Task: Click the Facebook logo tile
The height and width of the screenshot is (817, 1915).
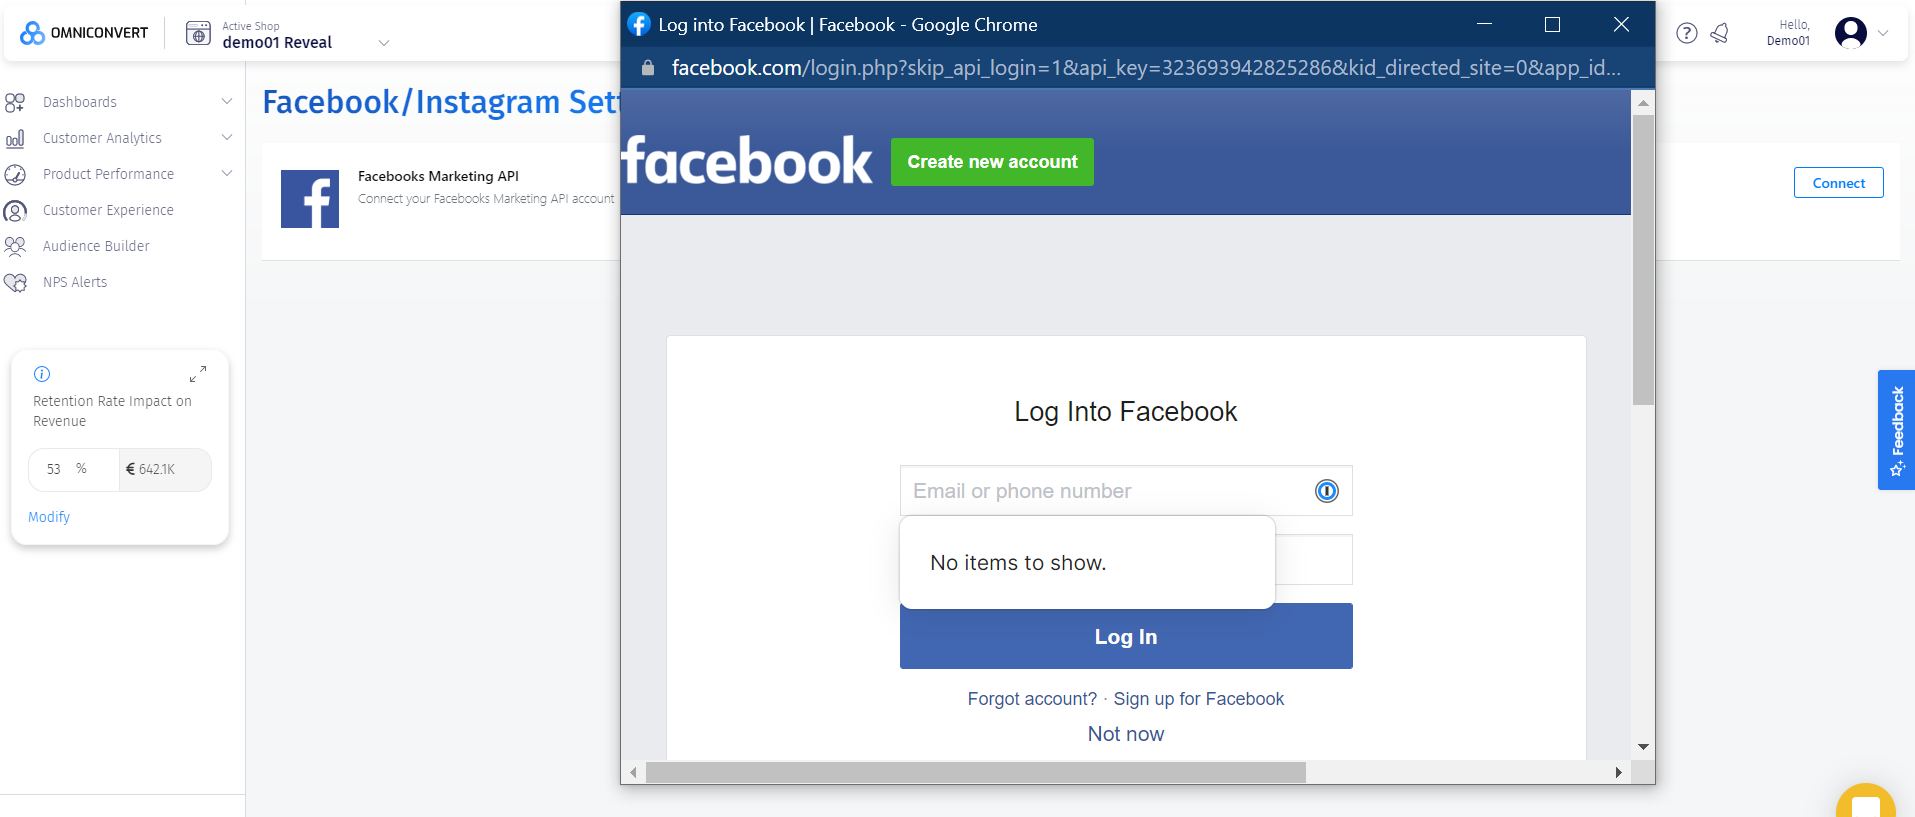Action: [310, 199]
